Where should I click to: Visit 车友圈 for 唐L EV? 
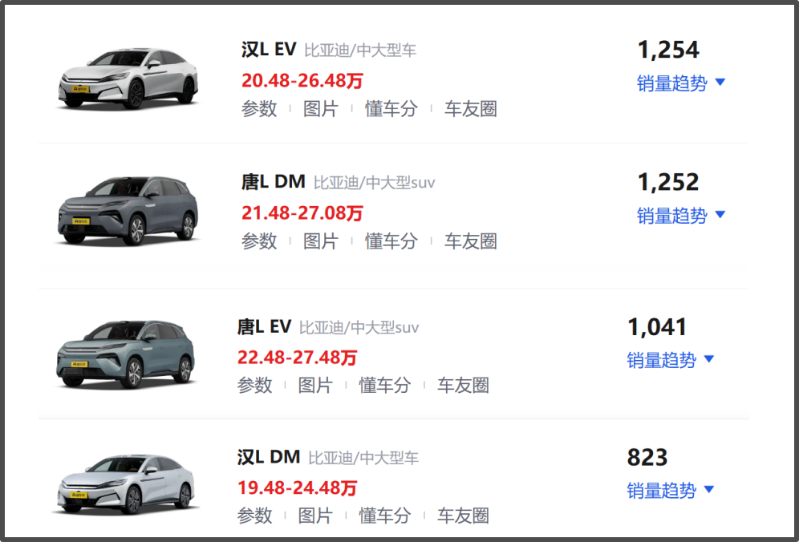(463, 385)
